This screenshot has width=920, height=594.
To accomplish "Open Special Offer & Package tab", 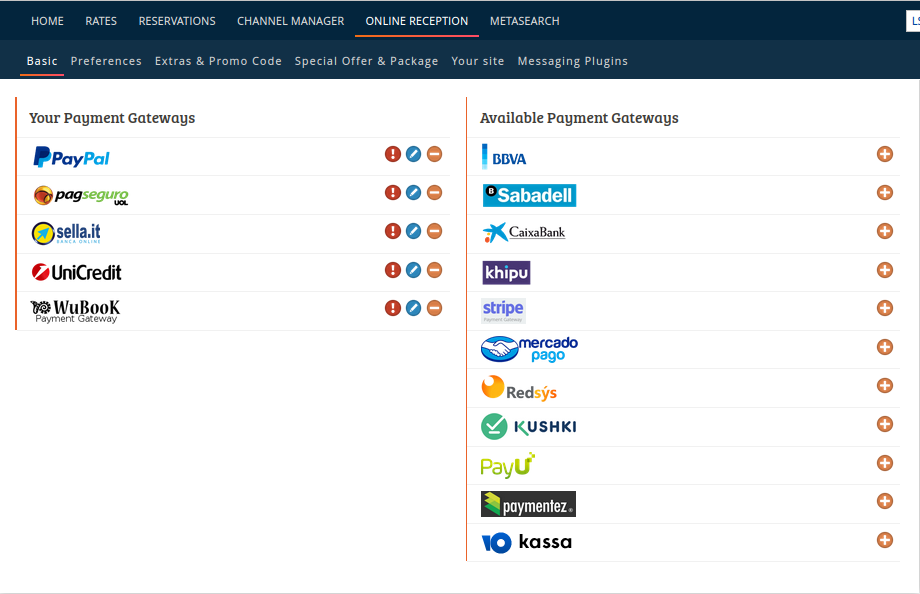I will (x=366, y=61).
